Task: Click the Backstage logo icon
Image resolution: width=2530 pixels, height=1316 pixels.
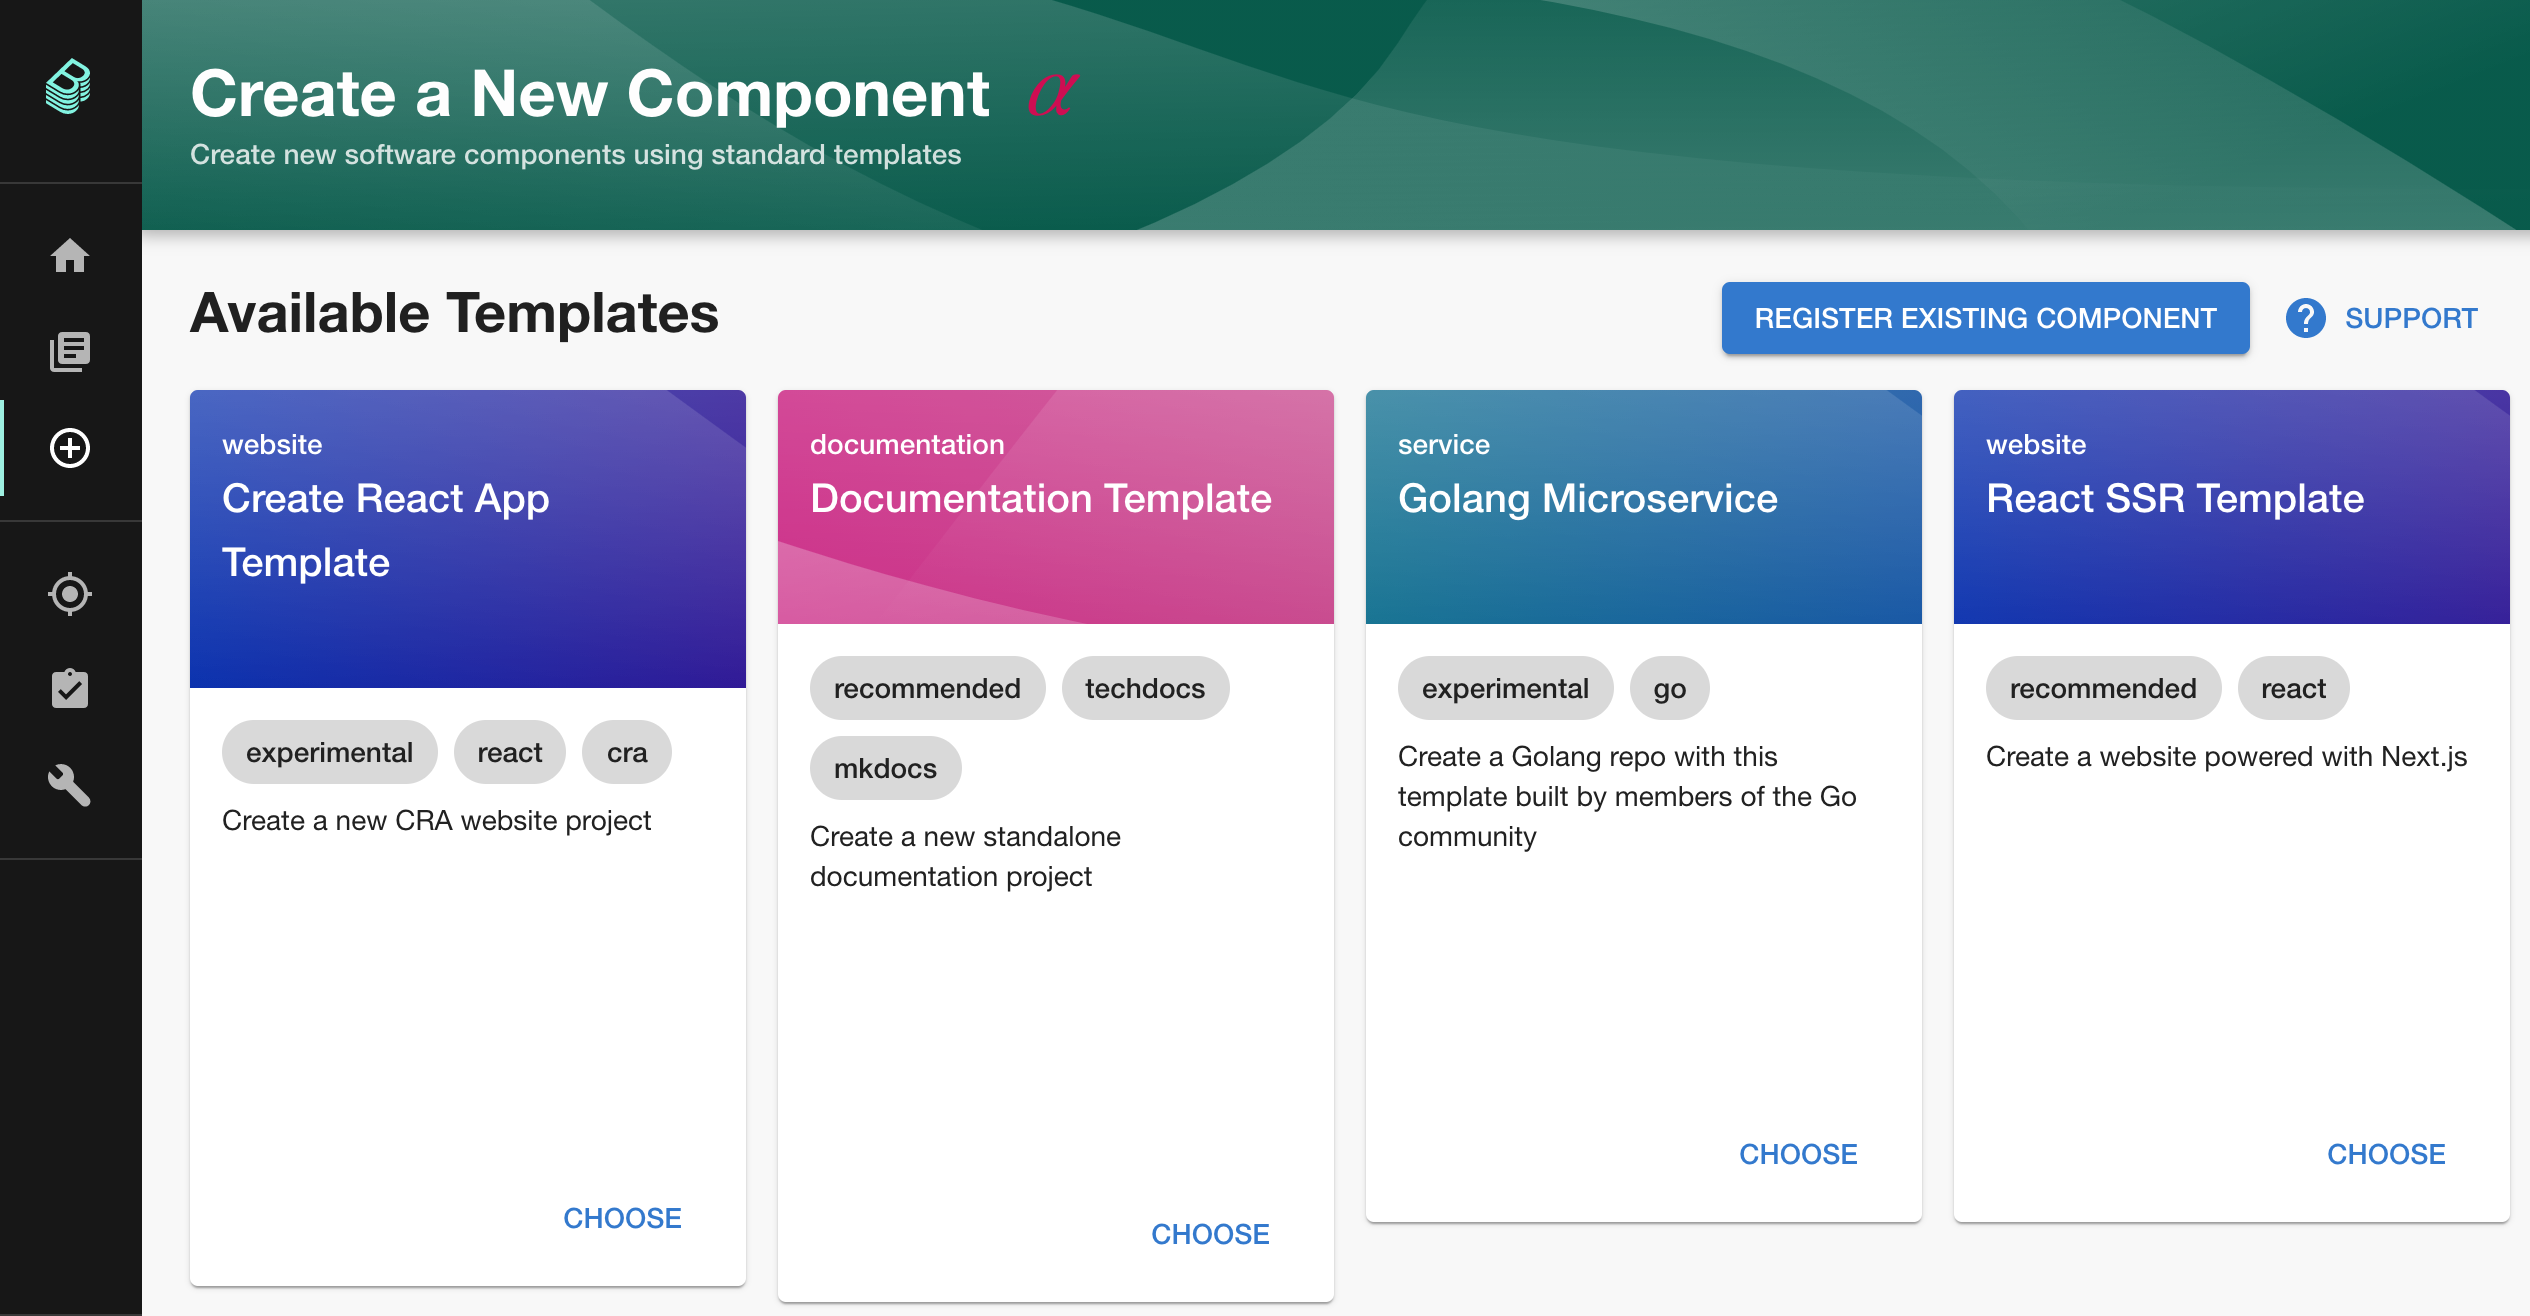Action: 68,87
